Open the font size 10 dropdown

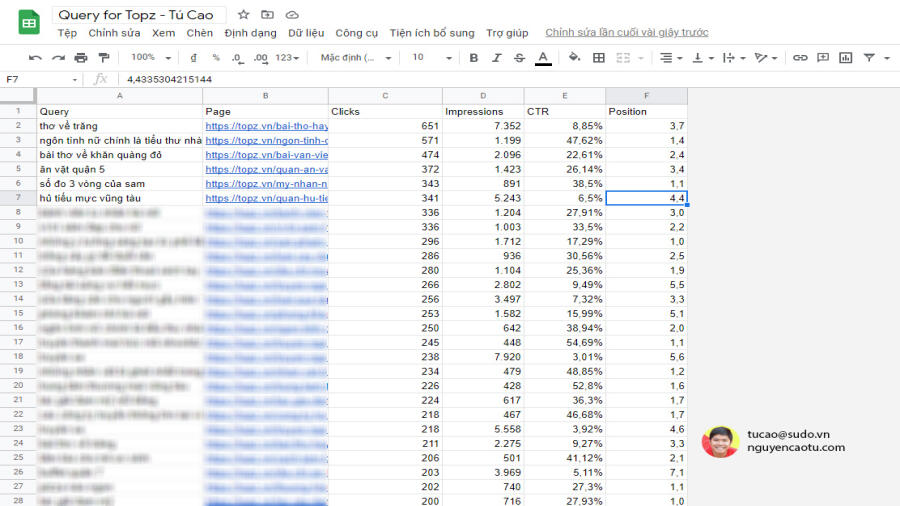click(432, 57)
